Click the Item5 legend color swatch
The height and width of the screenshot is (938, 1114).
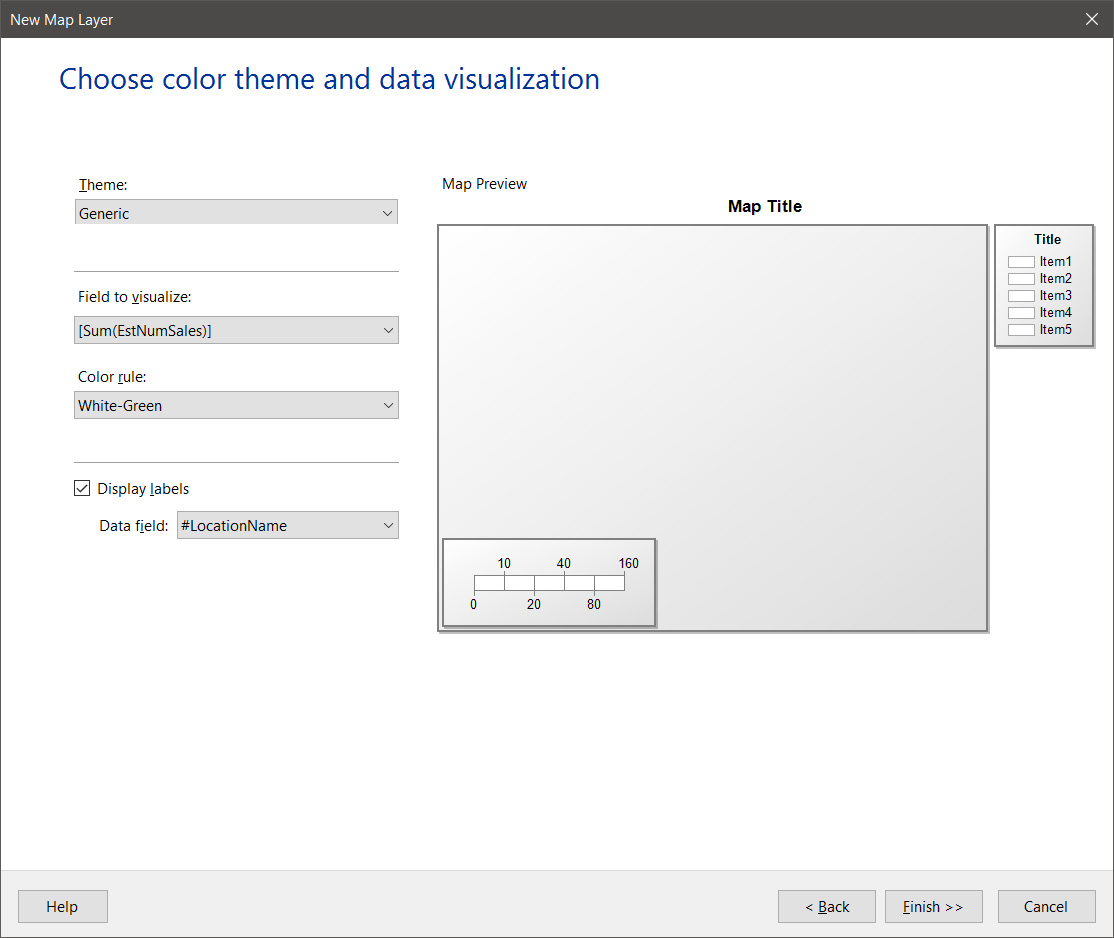[1021, 330]
